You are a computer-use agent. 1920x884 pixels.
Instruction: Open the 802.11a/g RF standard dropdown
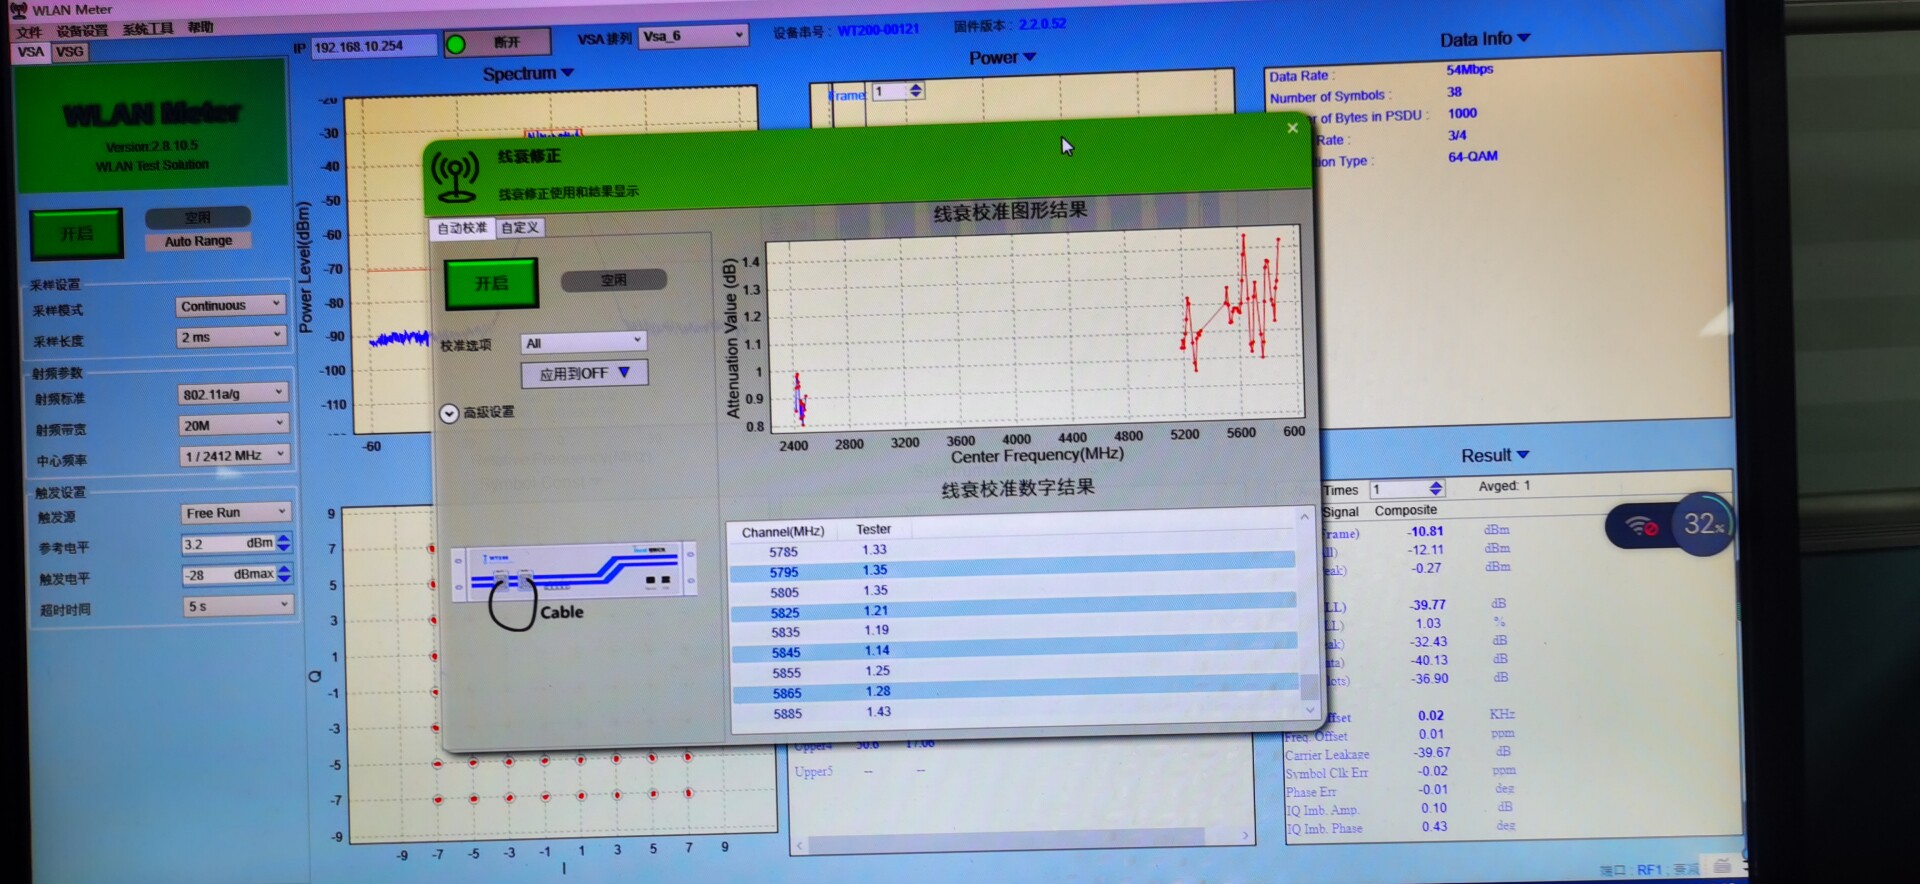coord(233,394)
